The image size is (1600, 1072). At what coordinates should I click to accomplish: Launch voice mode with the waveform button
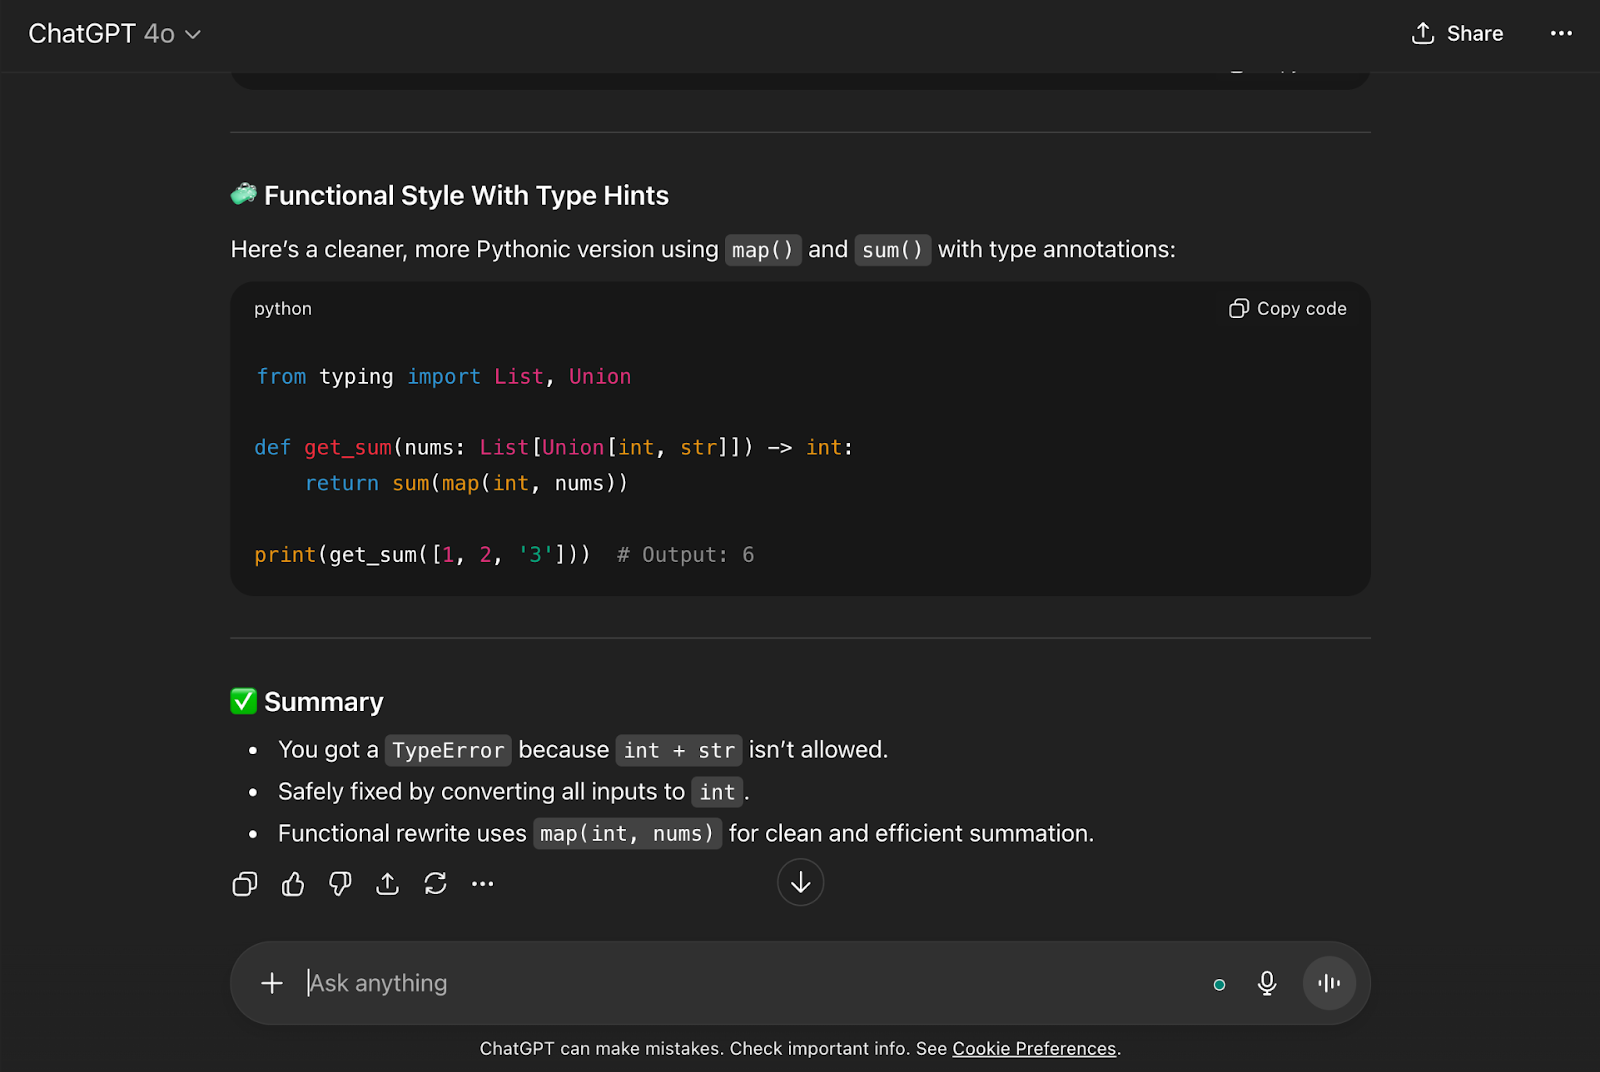[1329, 983]
